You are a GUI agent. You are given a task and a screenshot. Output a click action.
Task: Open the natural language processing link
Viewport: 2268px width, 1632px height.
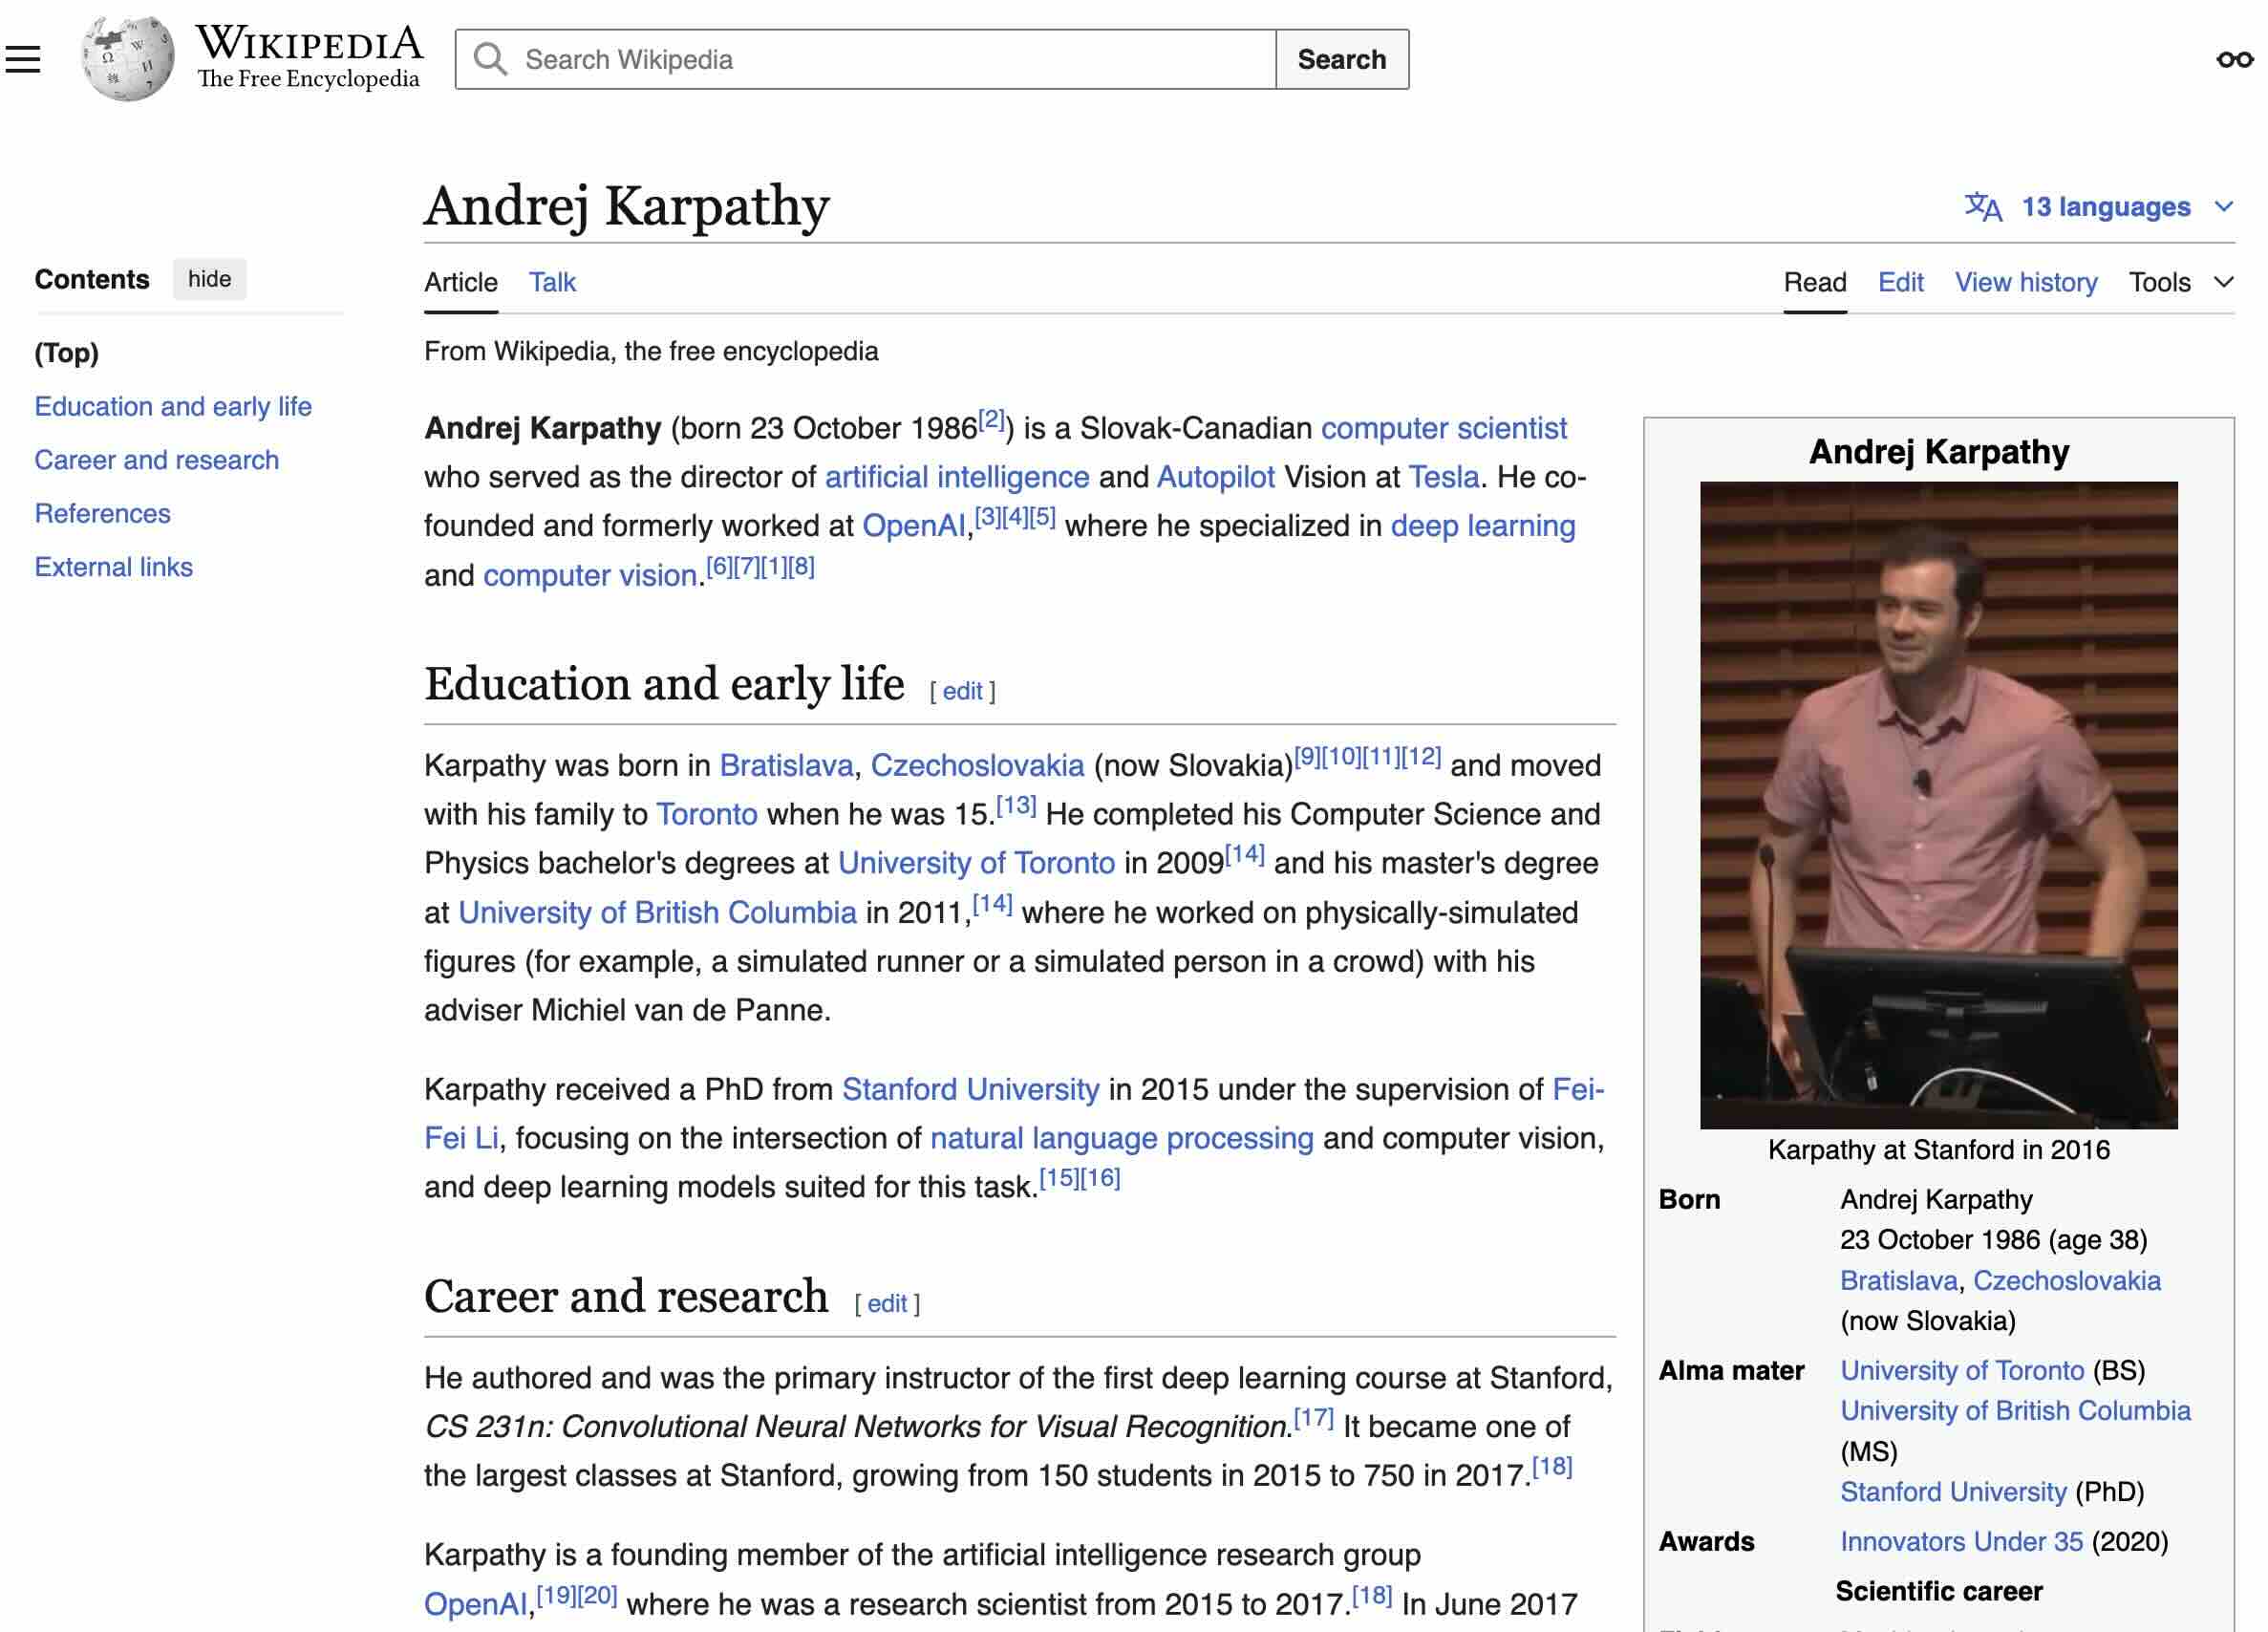[1121, 1139]
